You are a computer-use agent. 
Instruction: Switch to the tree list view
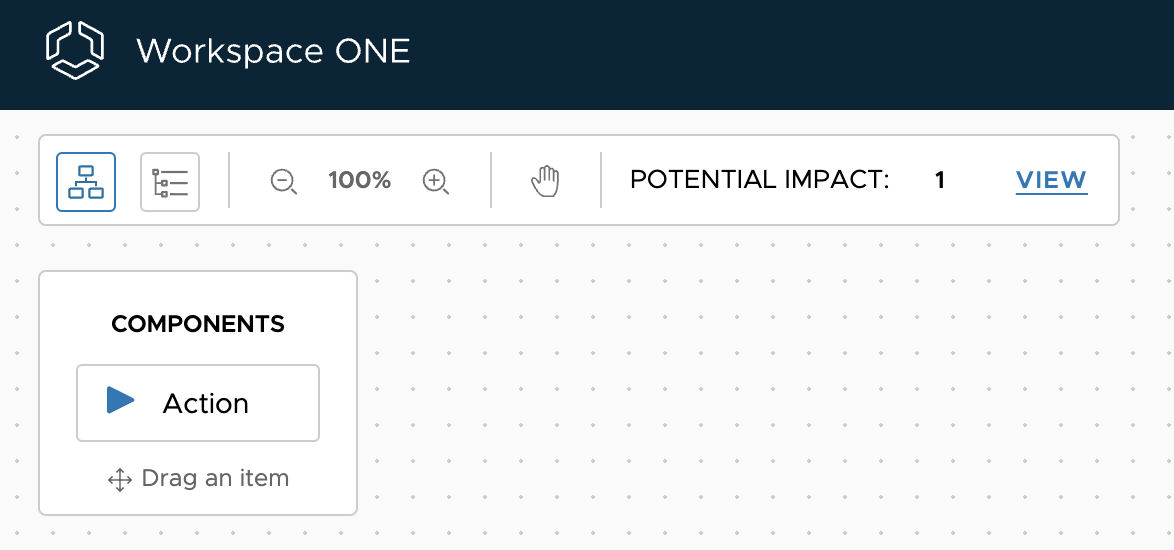pos(170,182)
